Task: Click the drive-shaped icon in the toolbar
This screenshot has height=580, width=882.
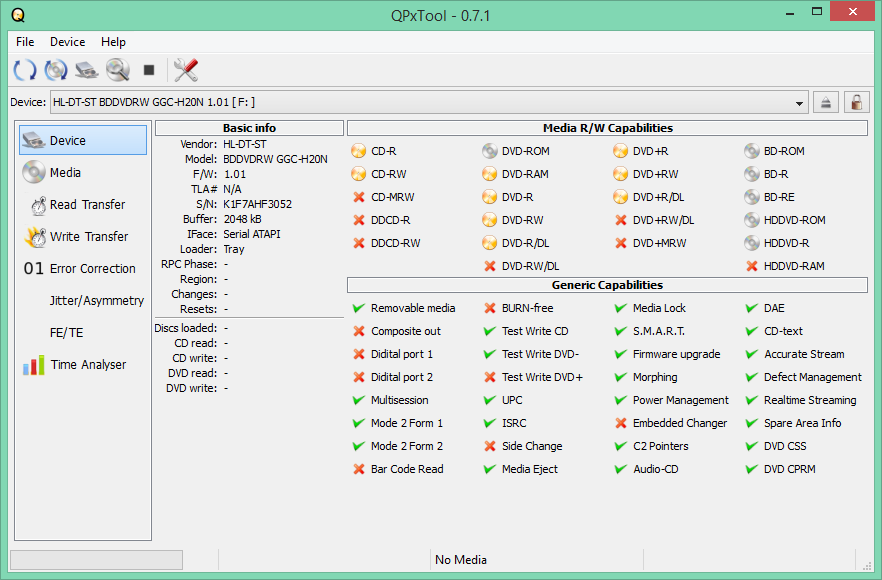Action: coord(87,70)
